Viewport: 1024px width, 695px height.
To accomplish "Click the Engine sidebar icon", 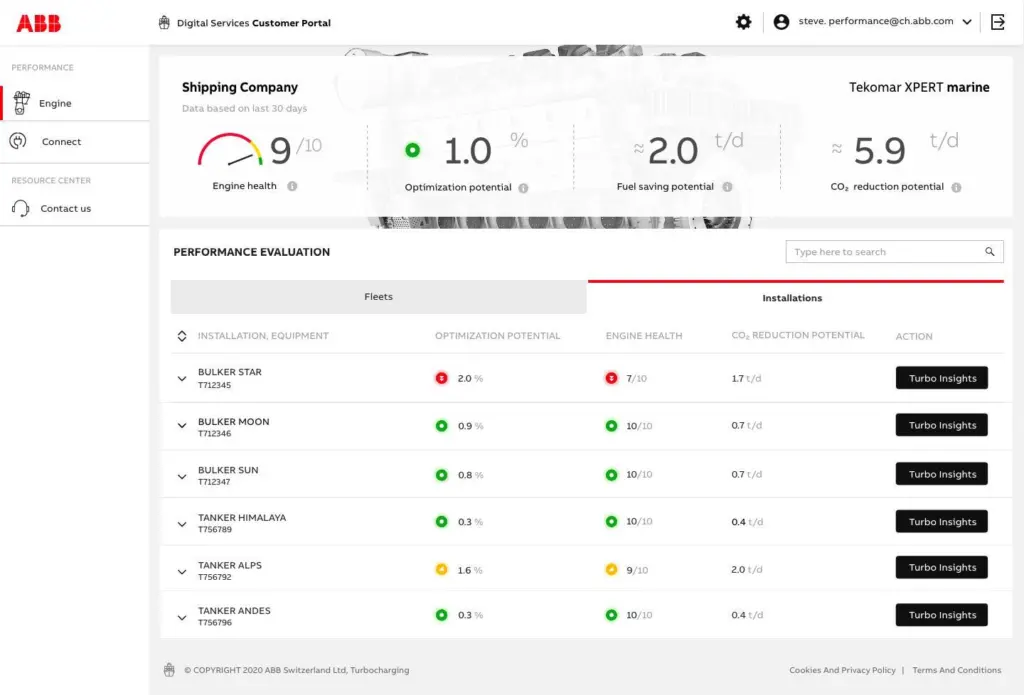I will coord(22,103).
